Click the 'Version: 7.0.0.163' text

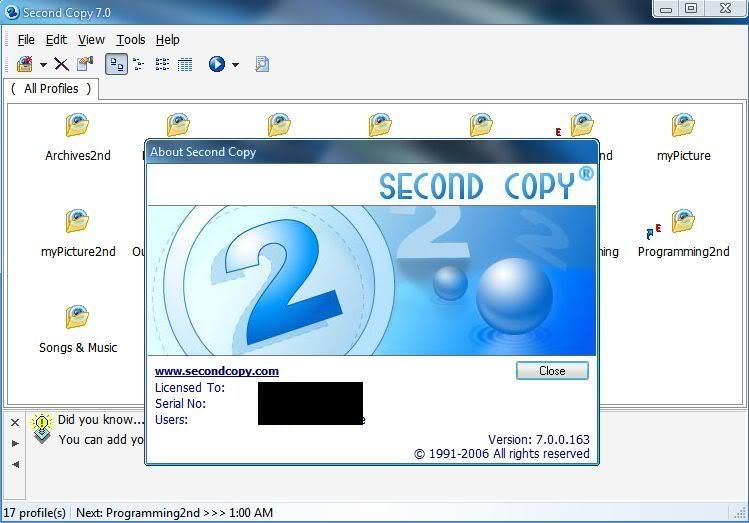click(539, 439)
